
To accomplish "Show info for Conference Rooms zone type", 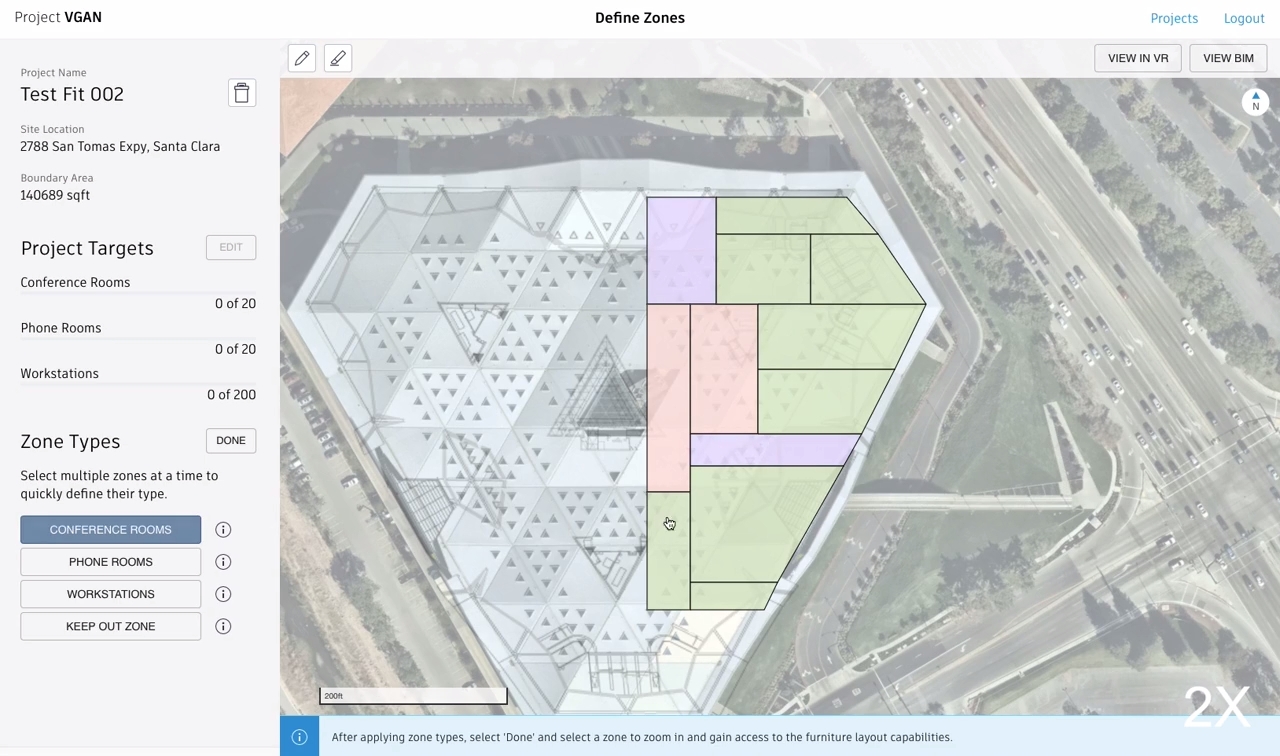I will pos(223,530).
